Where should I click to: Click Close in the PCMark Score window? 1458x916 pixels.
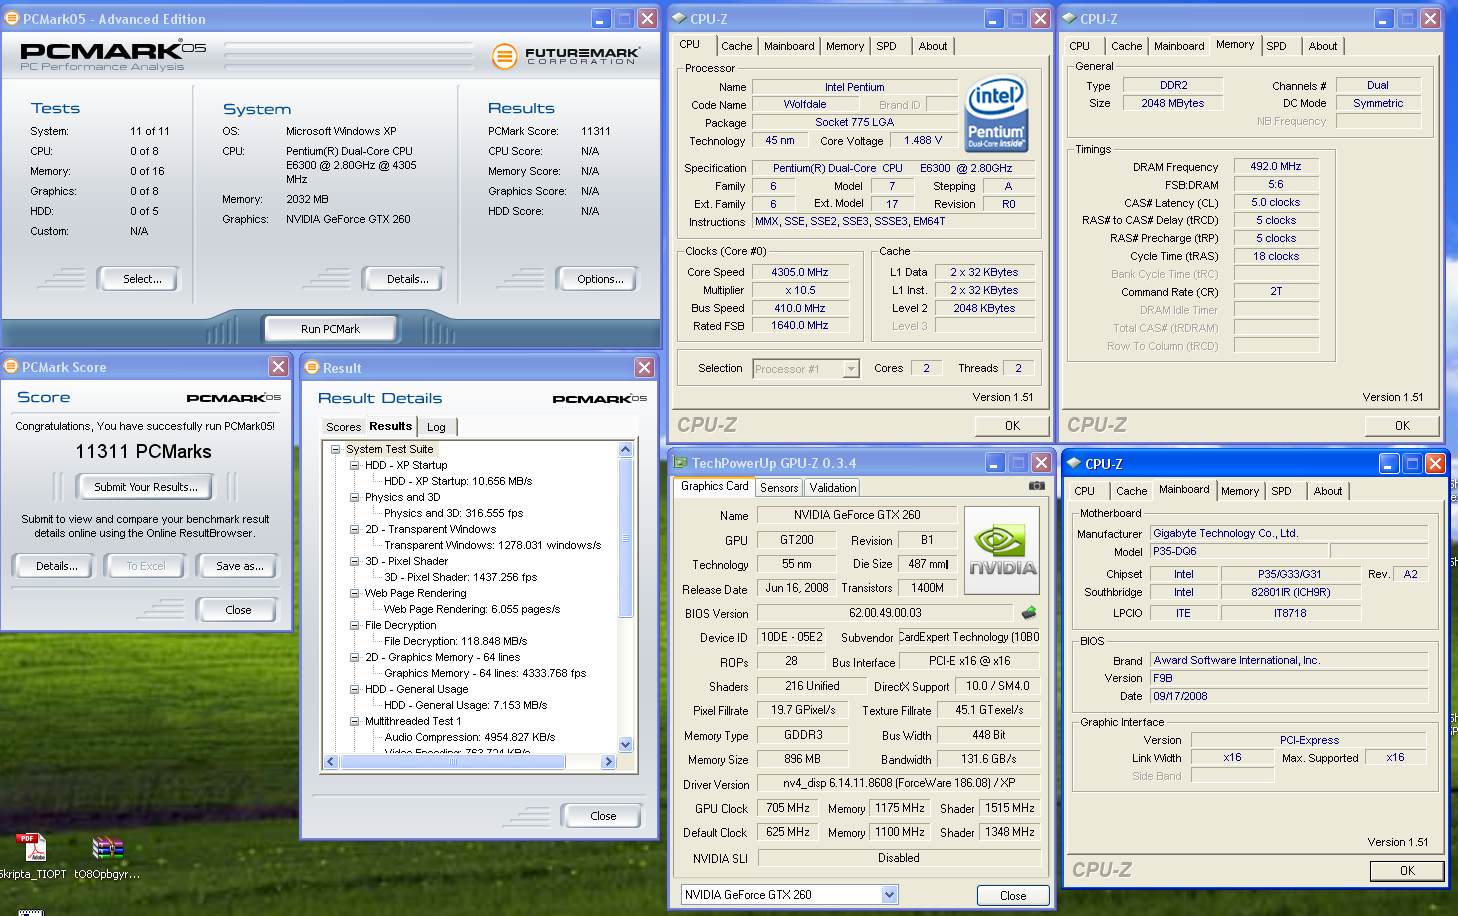[238, 610]
